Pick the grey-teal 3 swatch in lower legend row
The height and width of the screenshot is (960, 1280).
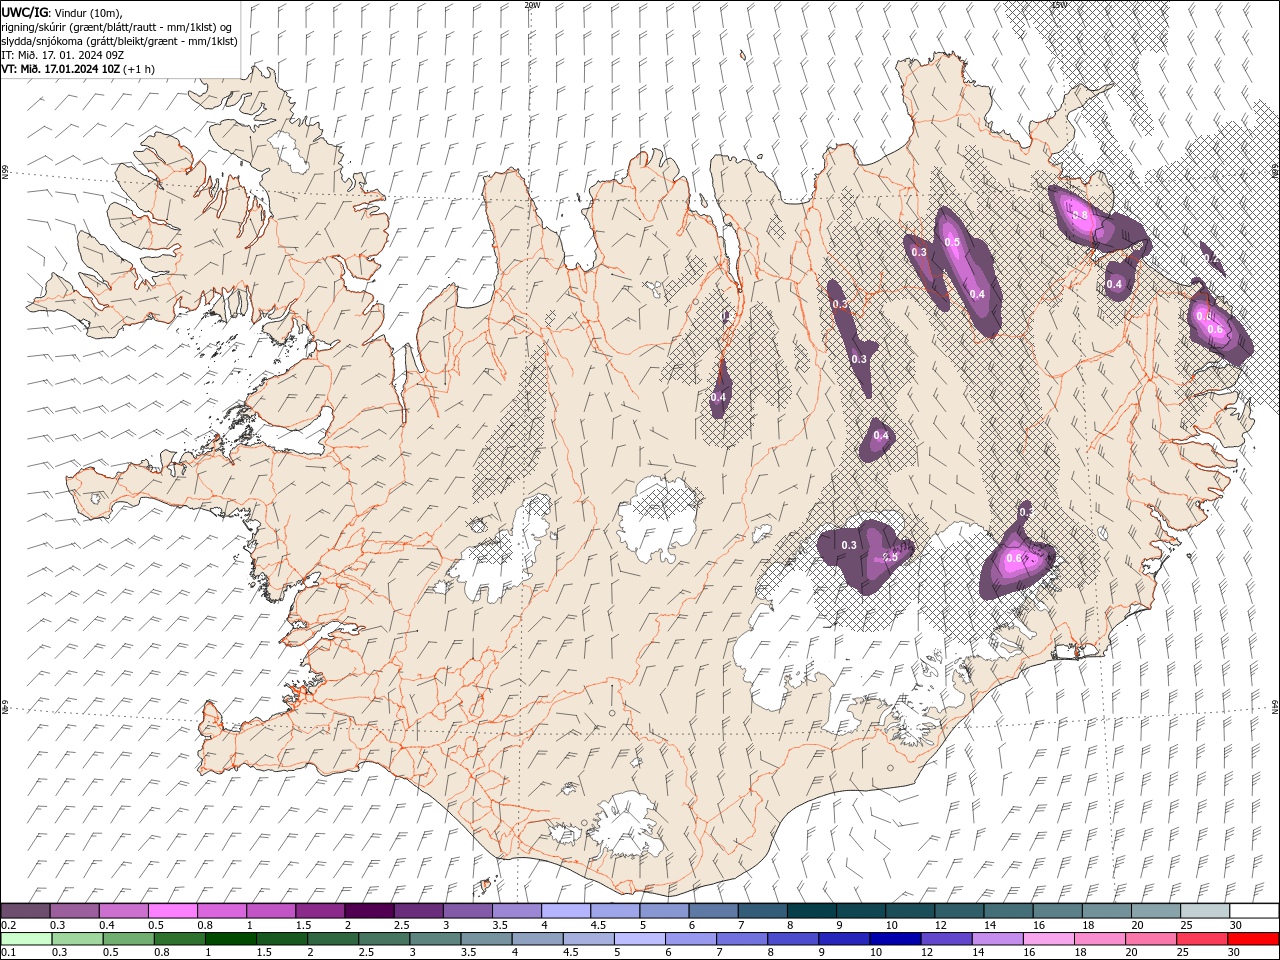click(x=435, y=939)
